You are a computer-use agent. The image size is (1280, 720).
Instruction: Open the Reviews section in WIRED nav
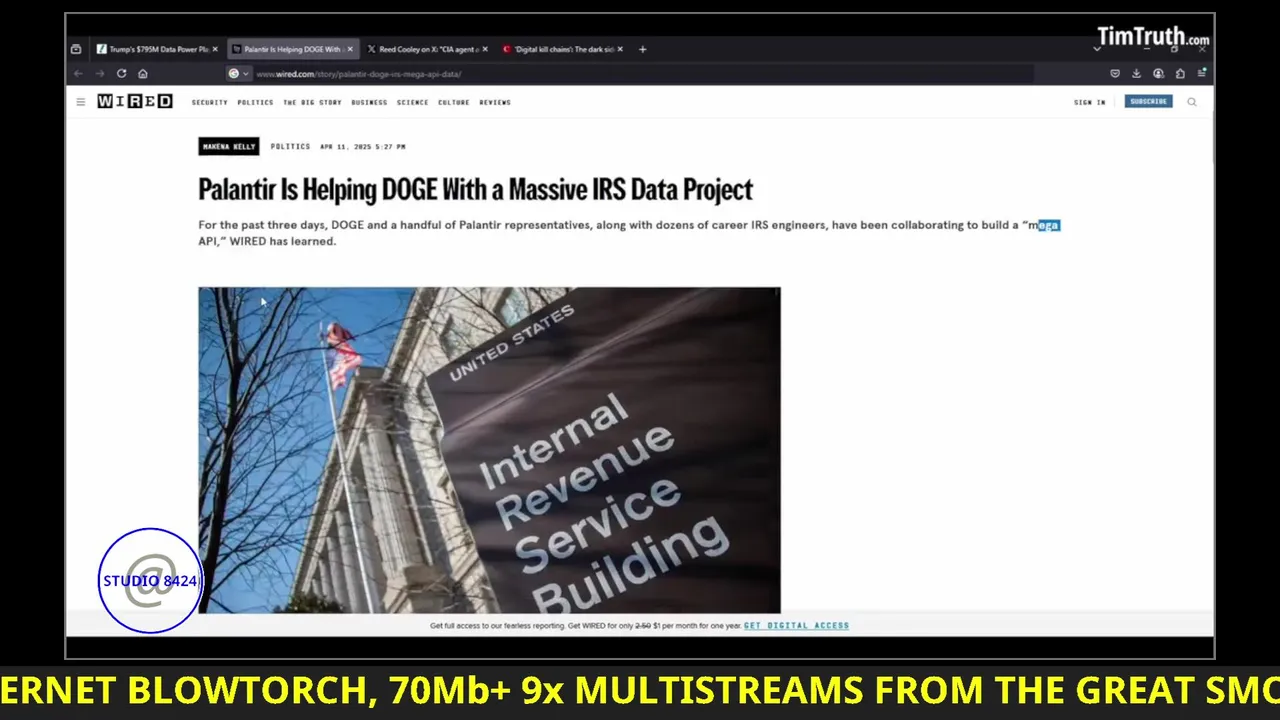[x=495, y=102]
